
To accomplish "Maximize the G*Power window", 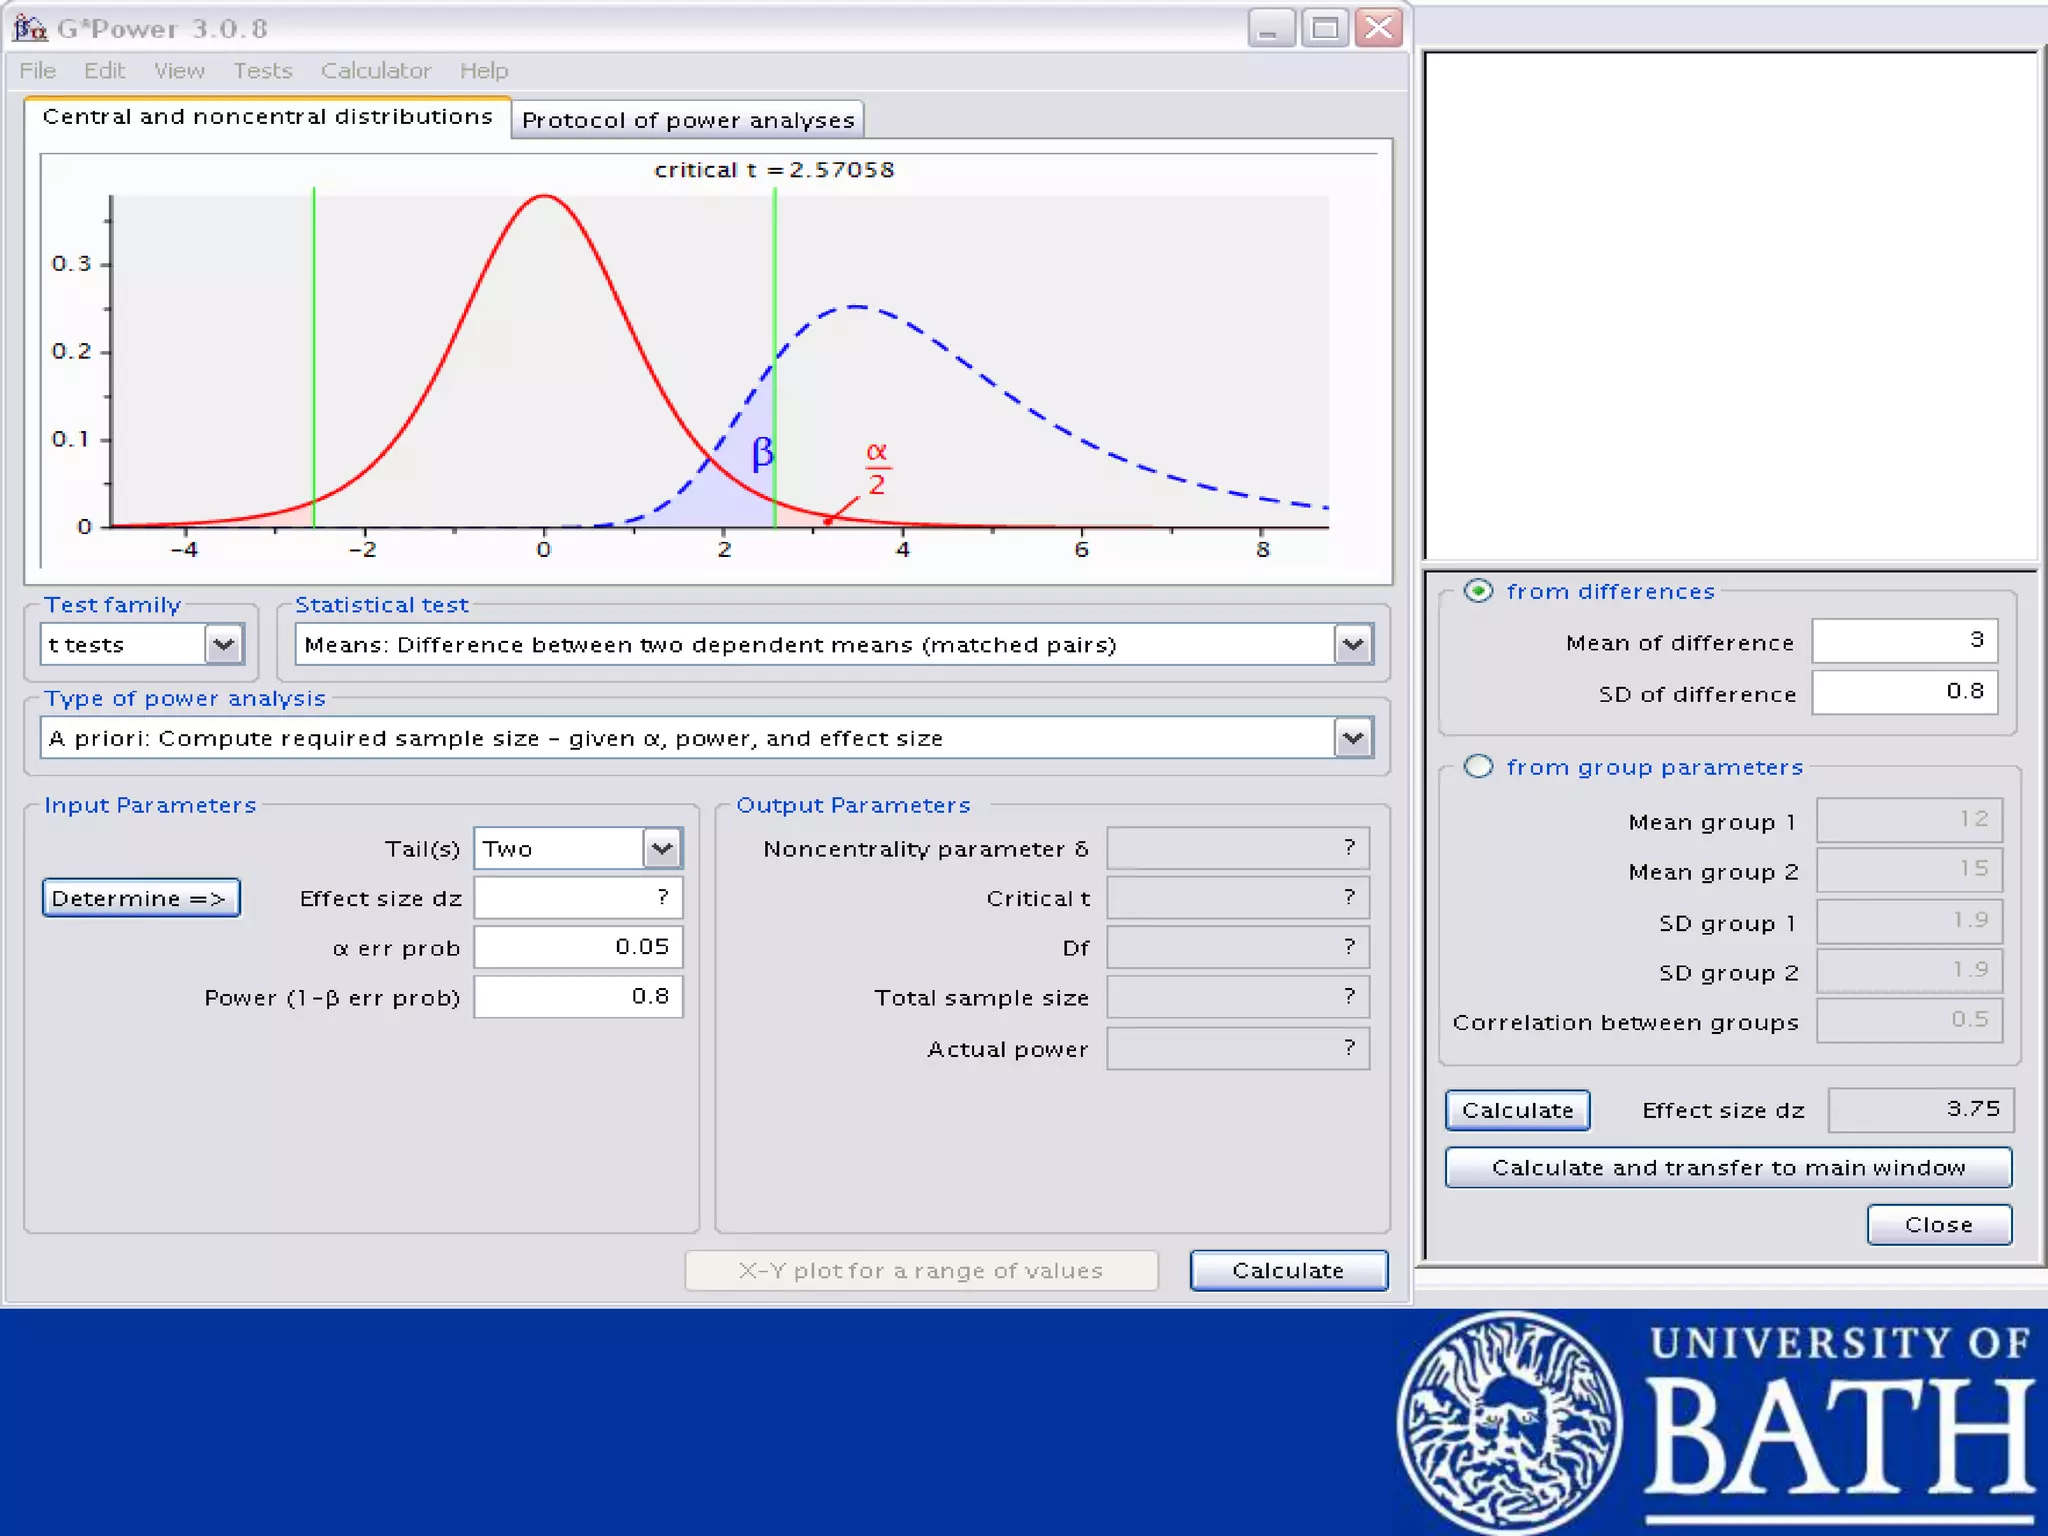I will [x=1325, y=28].
